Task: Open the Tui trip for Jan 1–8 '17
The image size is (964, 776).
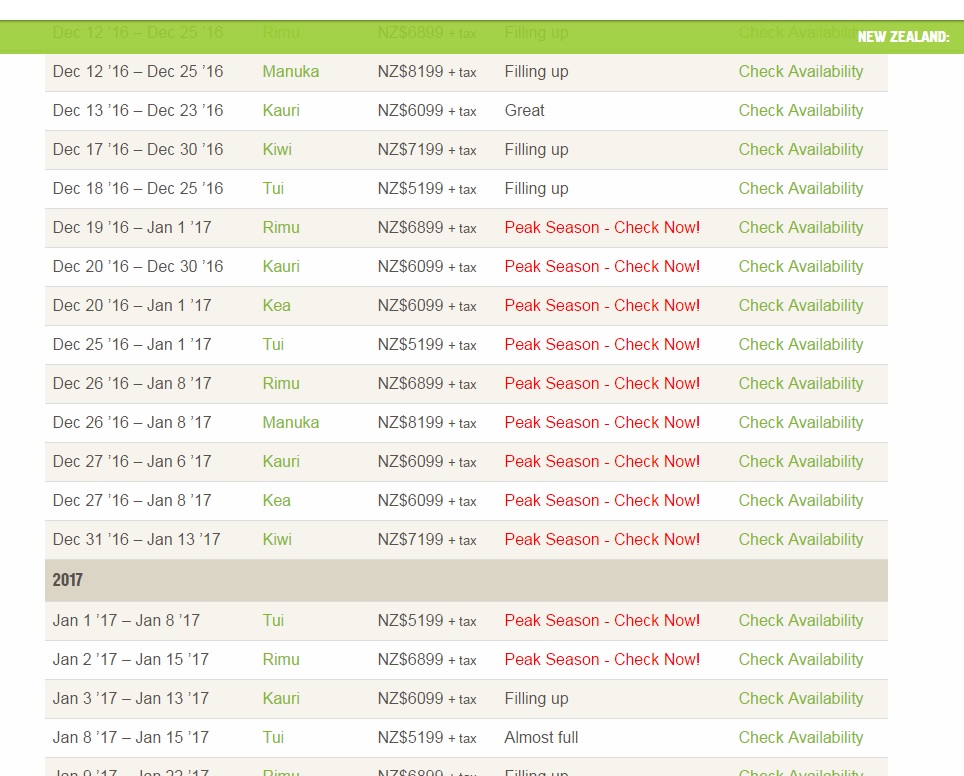Action: click(x=273, y=621)
